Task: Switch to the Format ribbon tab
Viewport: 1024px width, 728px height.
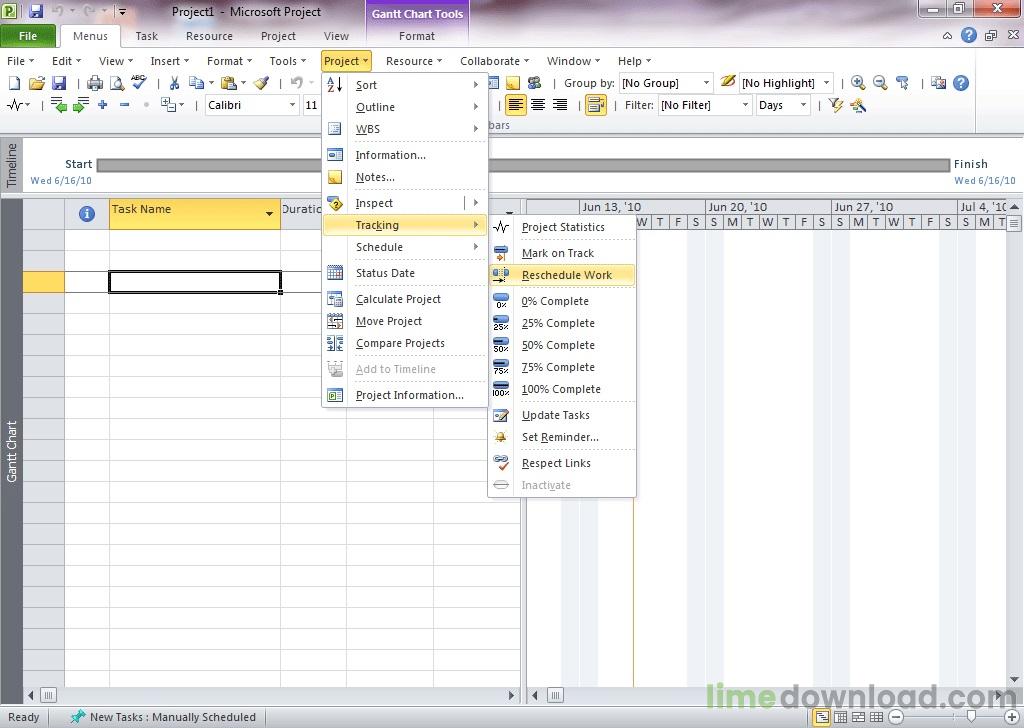Action: tap(417, 36)
